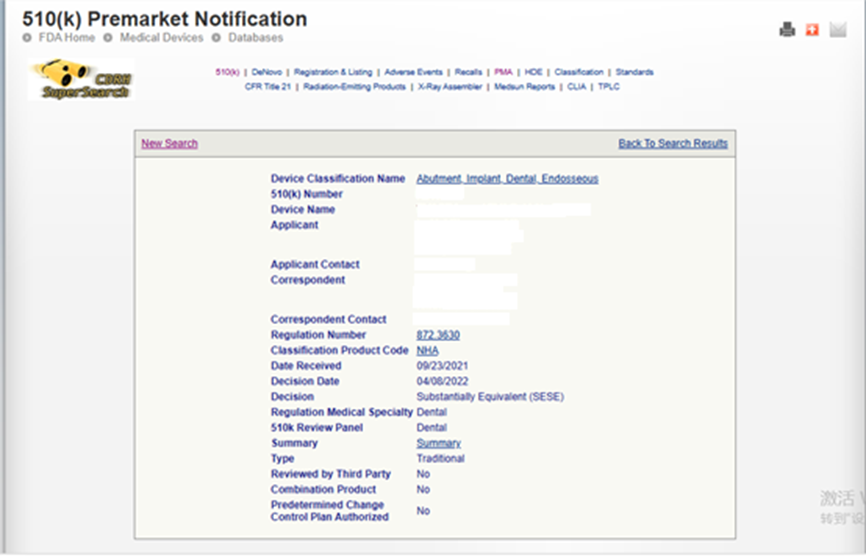Screen dimensions: 866x558
Task: Click the print page icon
Action: point(787,30)
